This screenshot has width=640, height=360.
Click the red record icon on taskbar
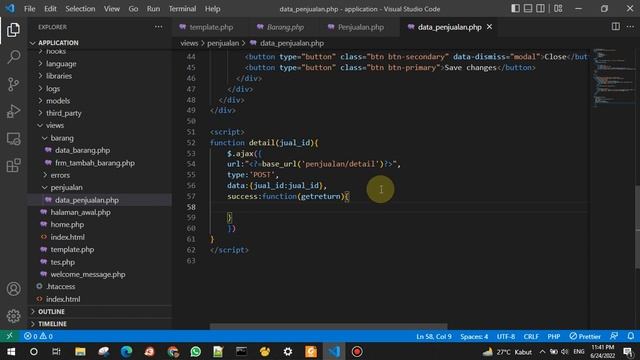357,351
